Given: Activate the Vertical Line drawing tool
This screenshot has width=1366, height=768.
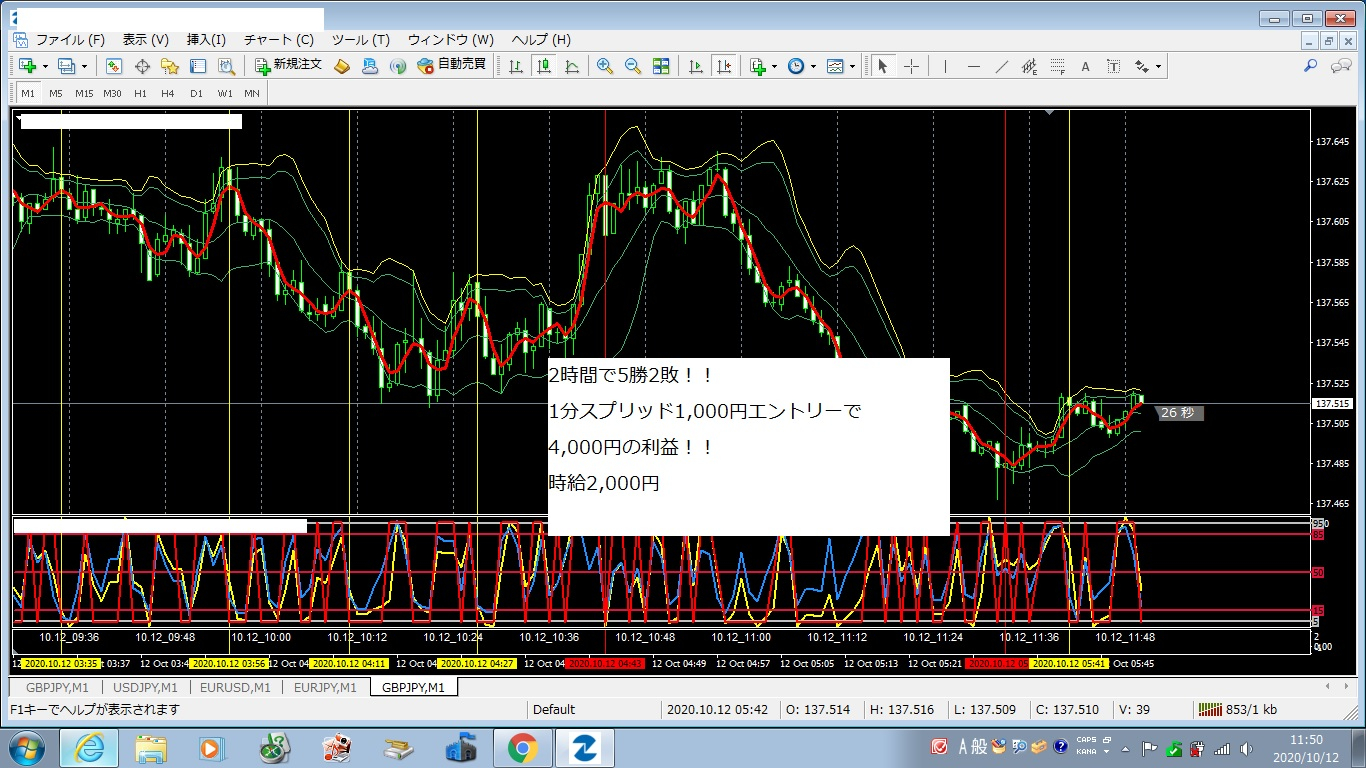Looking at the screenshot, I should pyautogui.click(x=945, y=65).
